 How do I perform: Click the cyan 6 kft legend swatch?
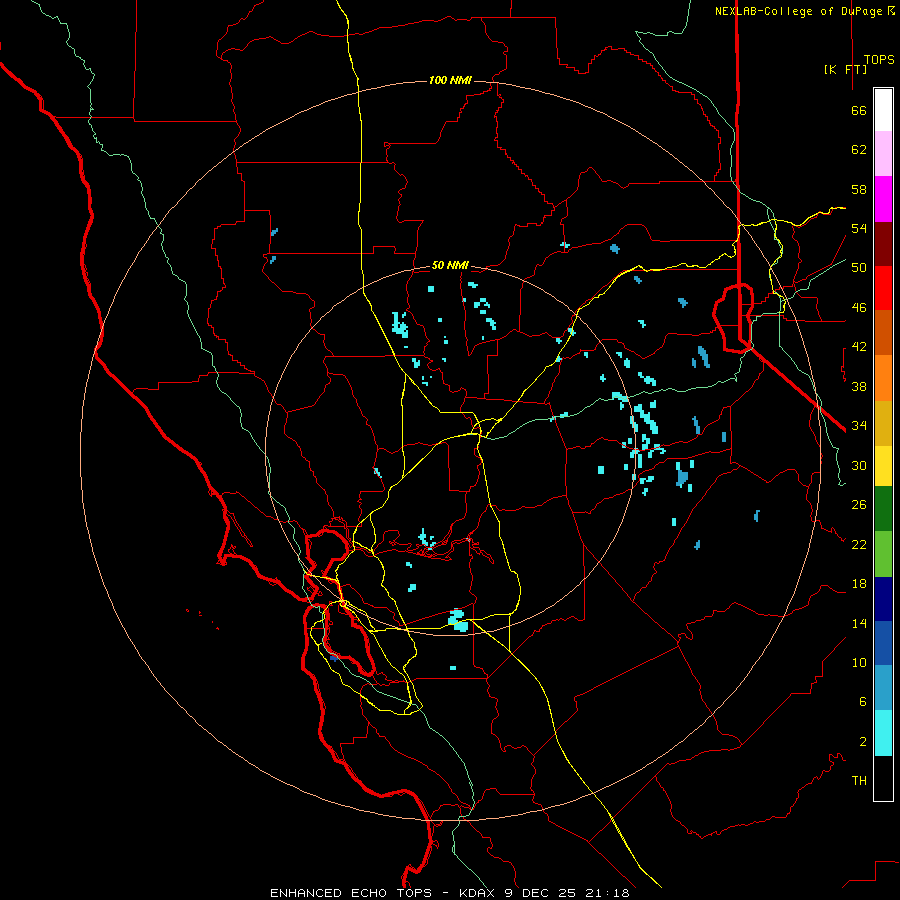pos(883,733)
